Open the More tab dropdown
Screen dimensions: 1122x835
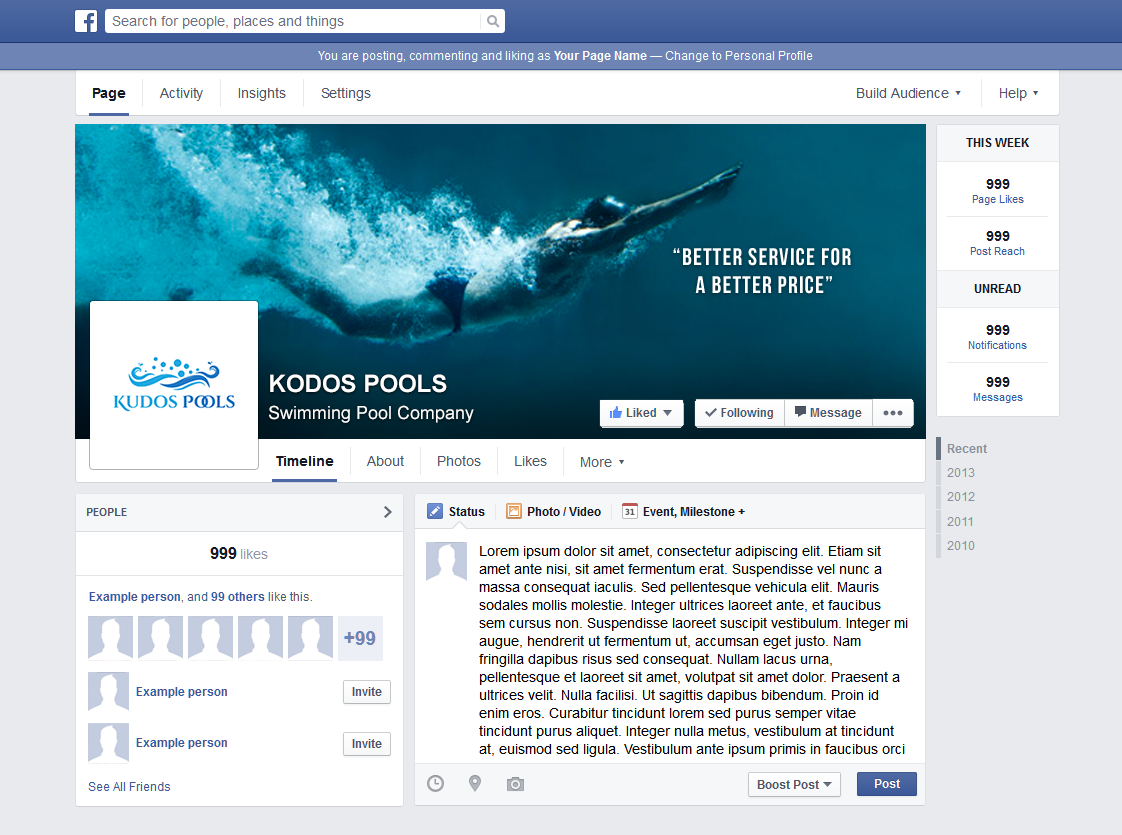coord(601,461)
